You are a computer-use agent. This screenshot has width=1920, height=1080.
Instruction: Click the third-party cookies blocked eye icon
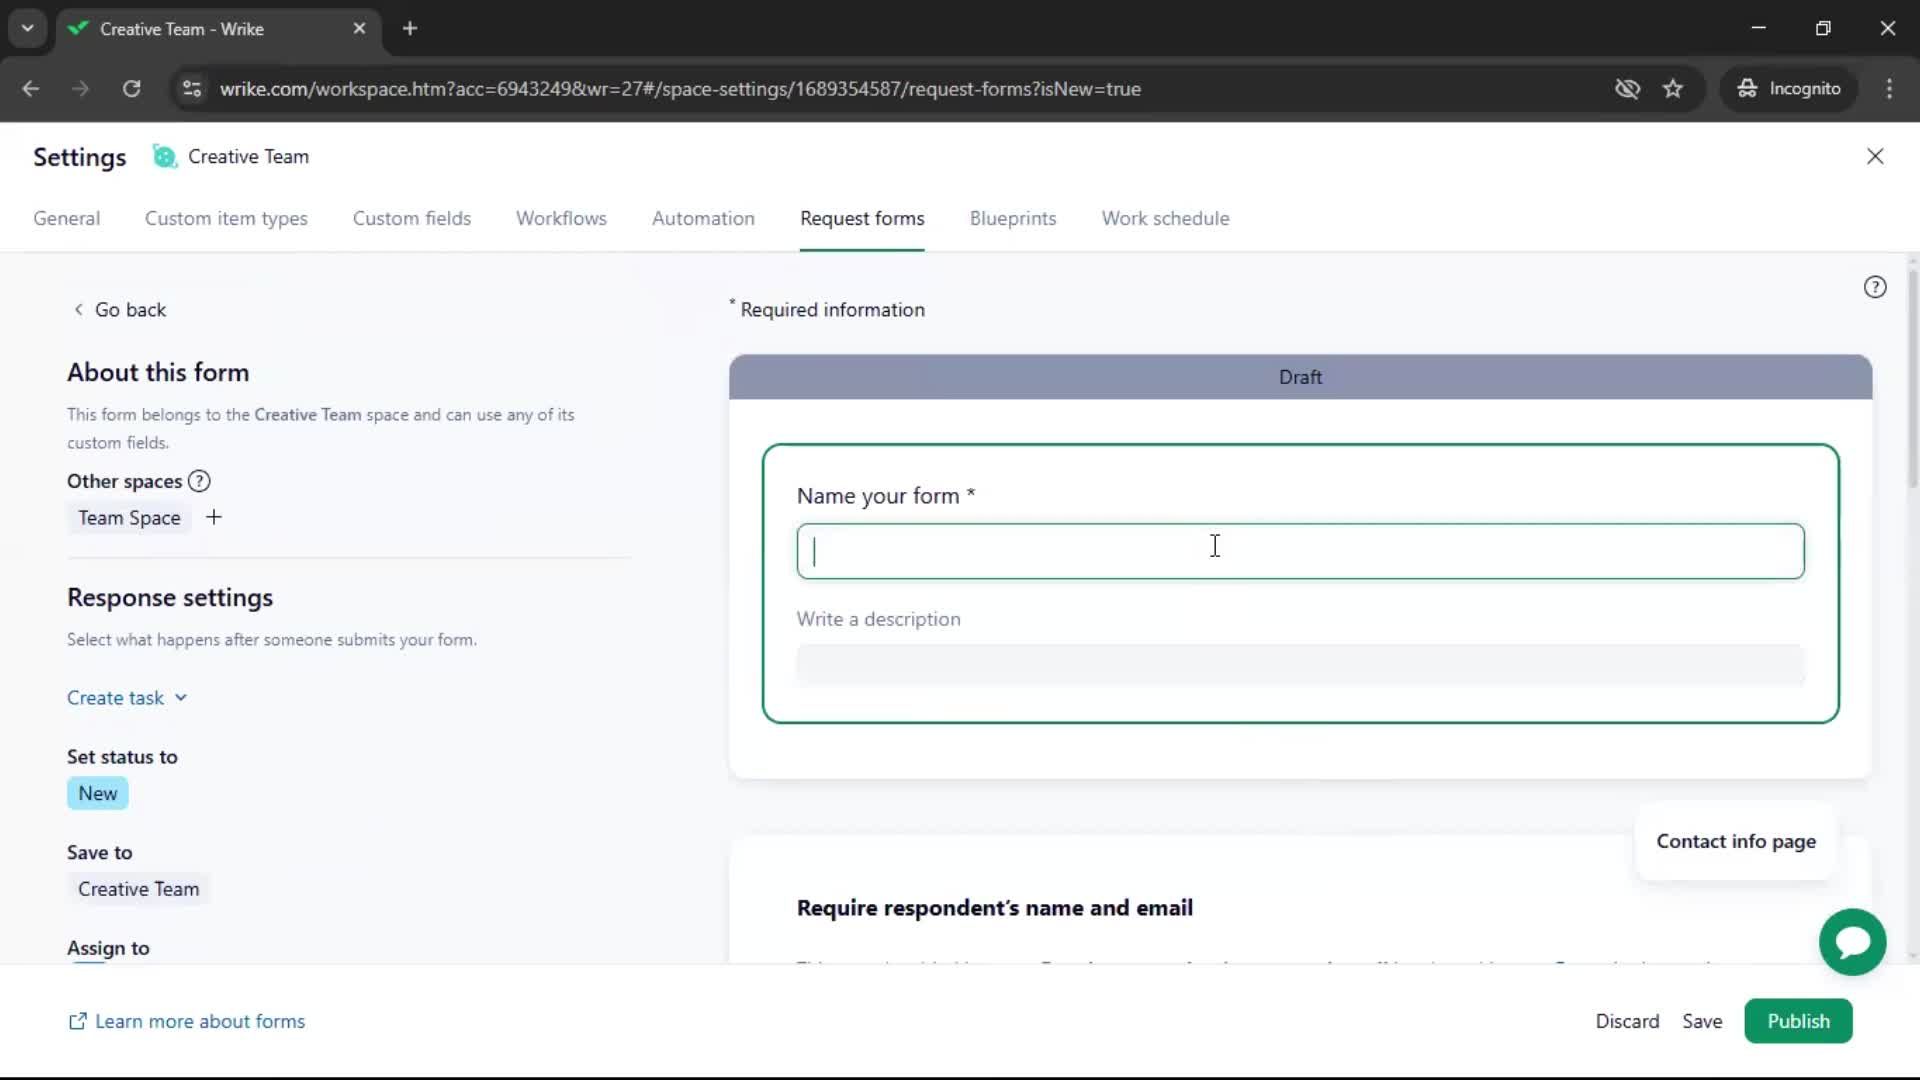(1627, 89)
